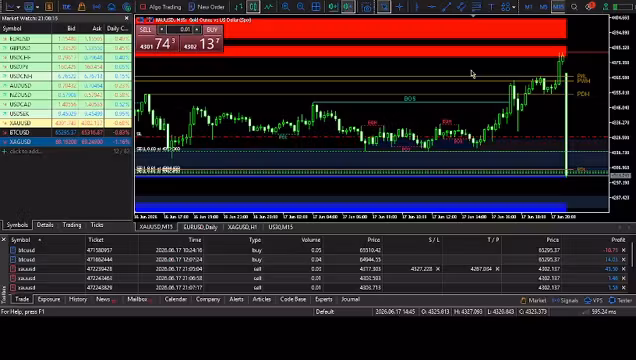Open the Market link in toolbox
636x360 pixels.
533,300
